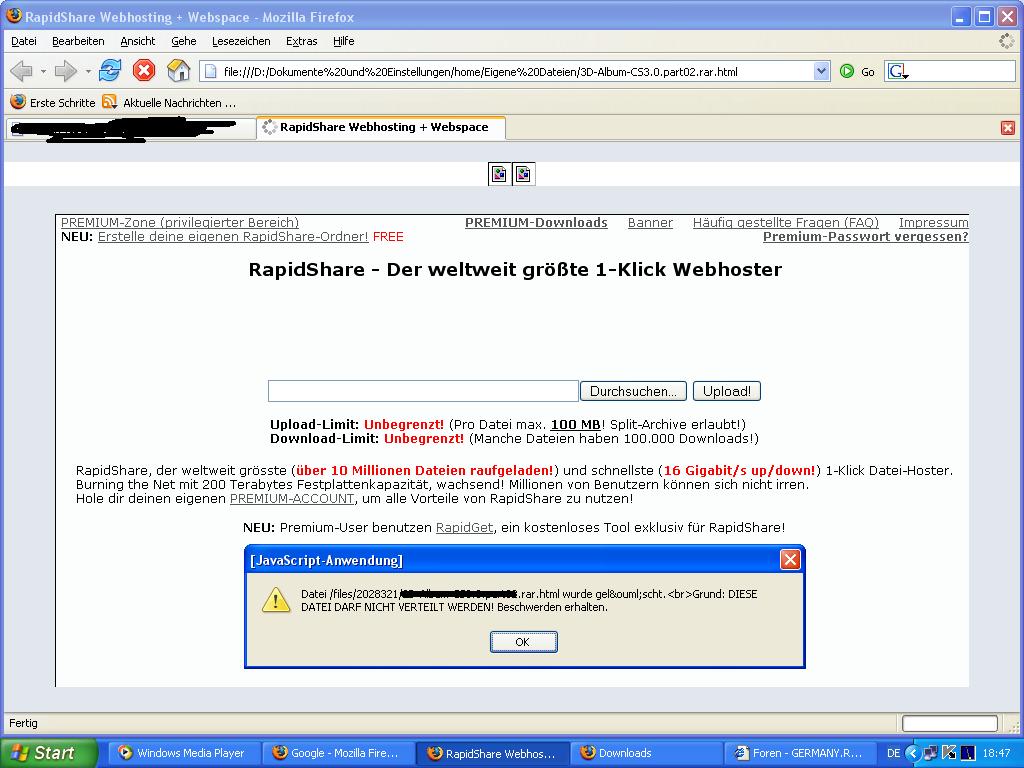Click the second broken image placeholder
This screenshot has height=768, width=1024.
(523, 174)
